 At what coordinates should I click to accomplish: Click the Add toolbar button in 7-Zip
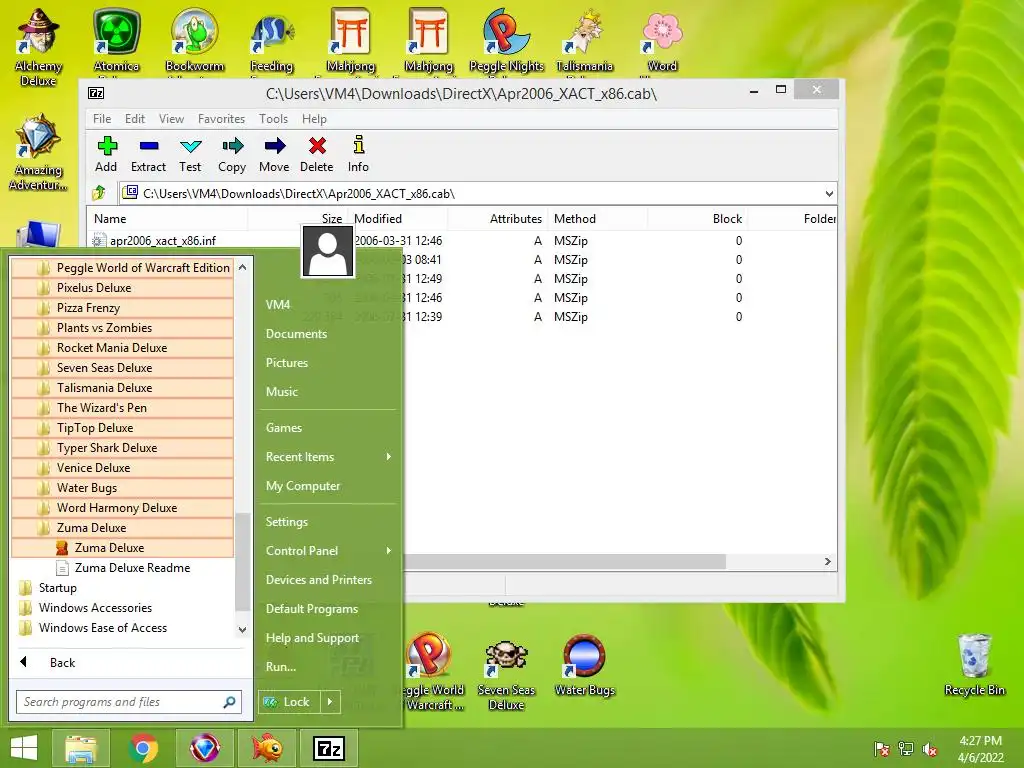point(106,155)
